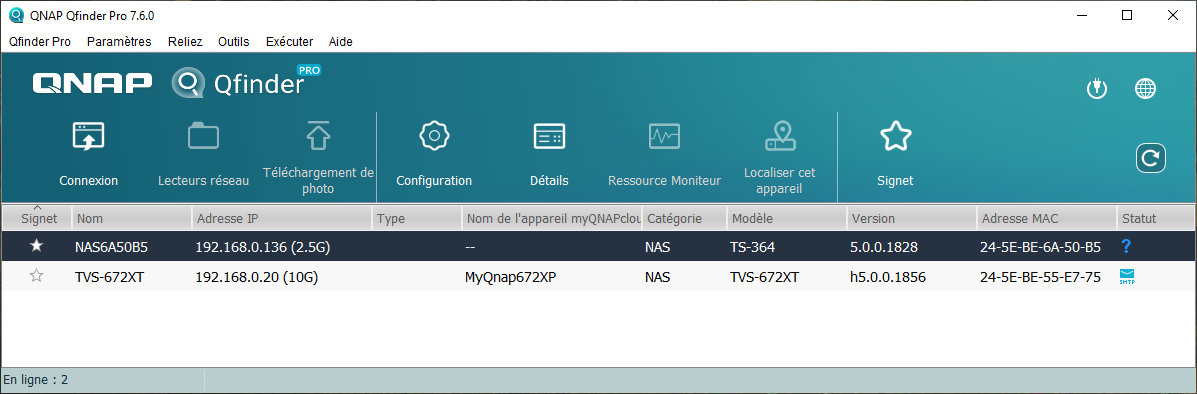Open the Téléchargement de photo upload icon
The width and height of the screenshot is (1197, 394).
click(x=318, y=135)
